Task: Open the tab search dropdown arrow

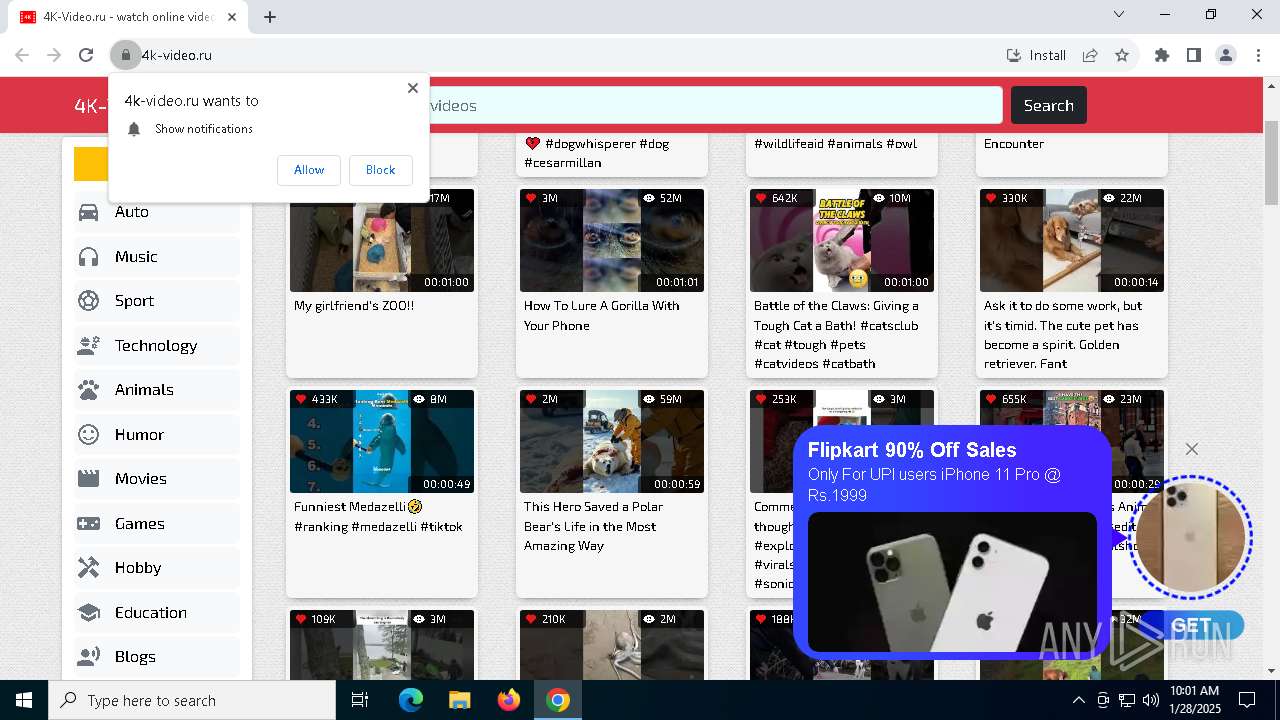Action: (1119, 15)
